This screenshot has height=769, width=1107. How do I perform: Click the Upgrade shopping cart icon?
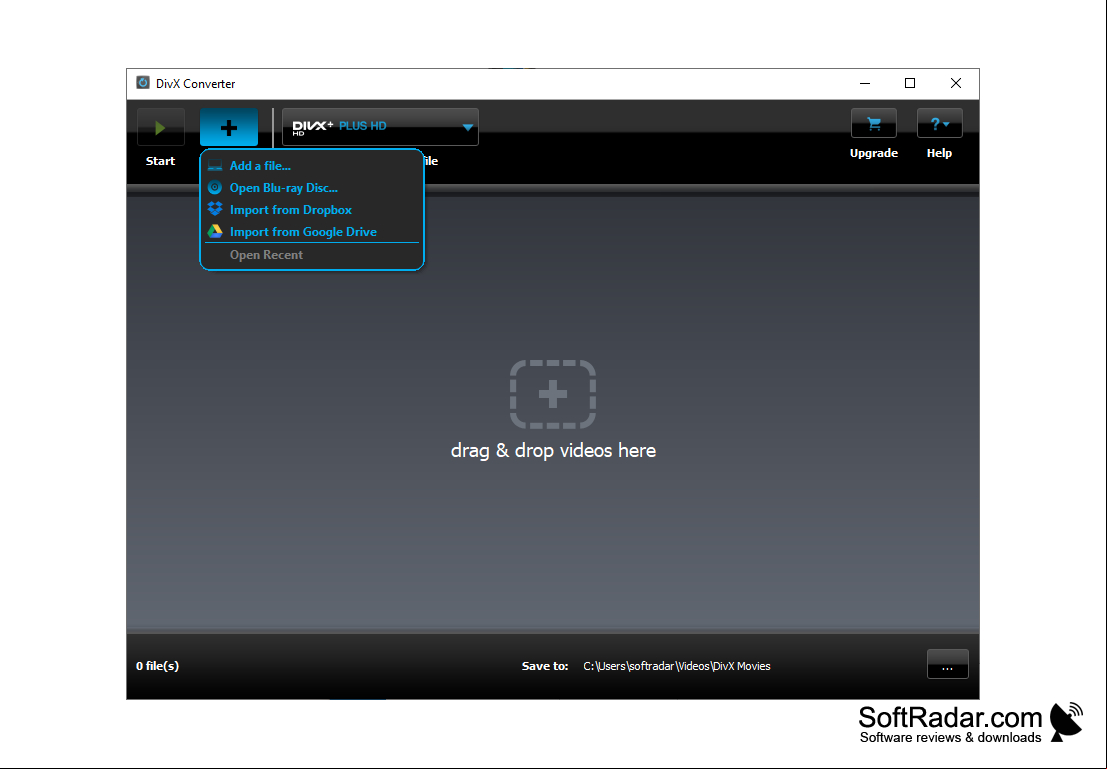(x=874, y=124)
